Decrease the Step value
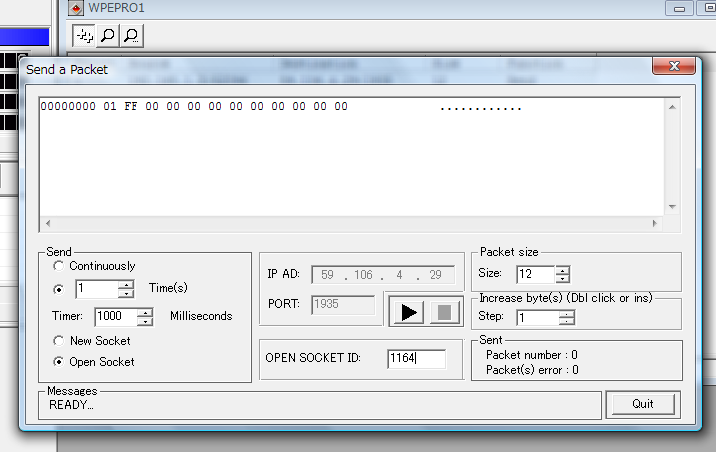The width and height of the screenshot is (716, 452). [x=567, y=322]
